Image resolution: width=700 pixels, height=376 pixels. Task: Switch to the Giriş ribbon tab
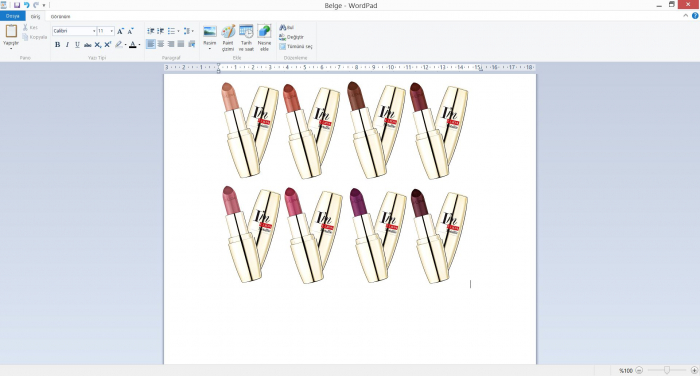35,16
